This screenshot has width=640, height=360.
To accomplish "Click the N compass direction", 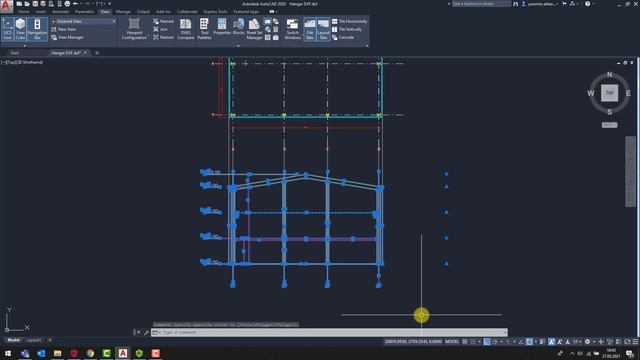I will click(x=609, y=75).
